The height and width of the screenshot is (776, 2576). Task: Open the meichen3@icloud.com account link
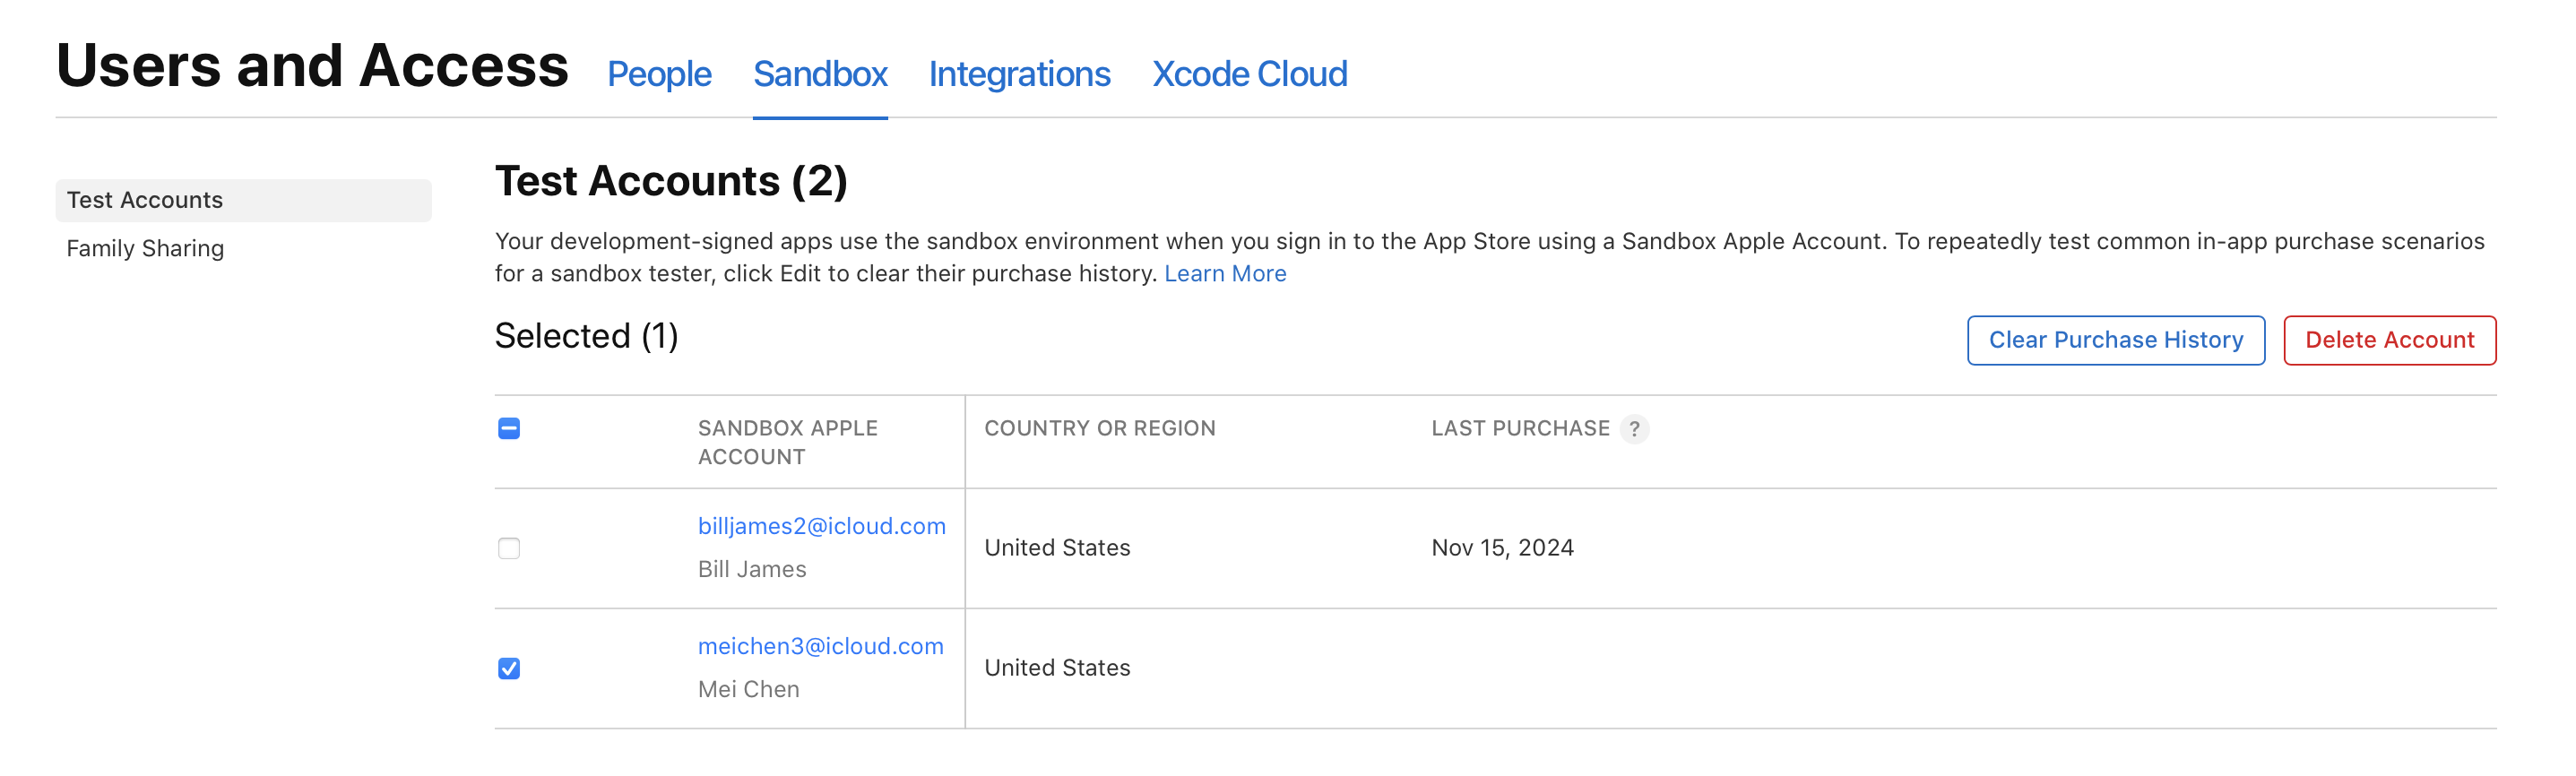(x=820, y=646)
